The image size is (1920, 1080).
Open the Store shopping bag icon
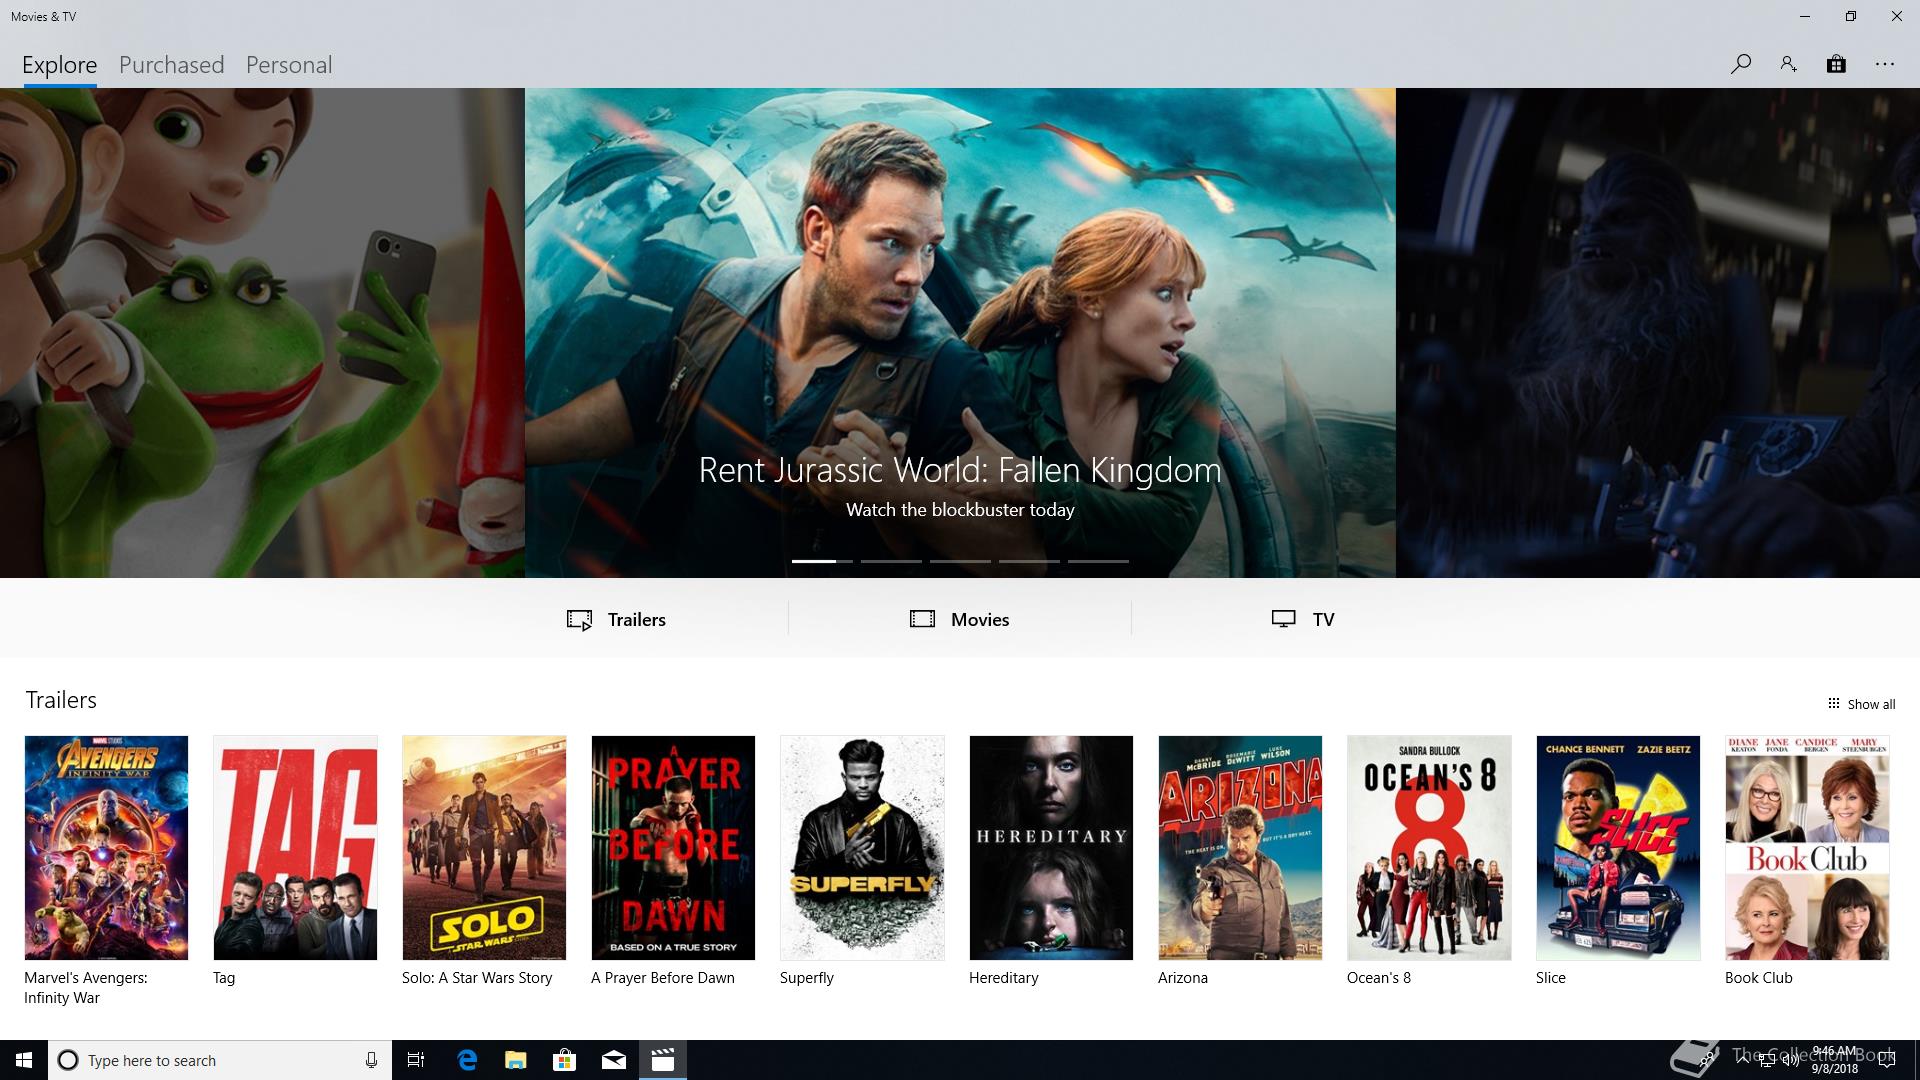(1836, 64)
